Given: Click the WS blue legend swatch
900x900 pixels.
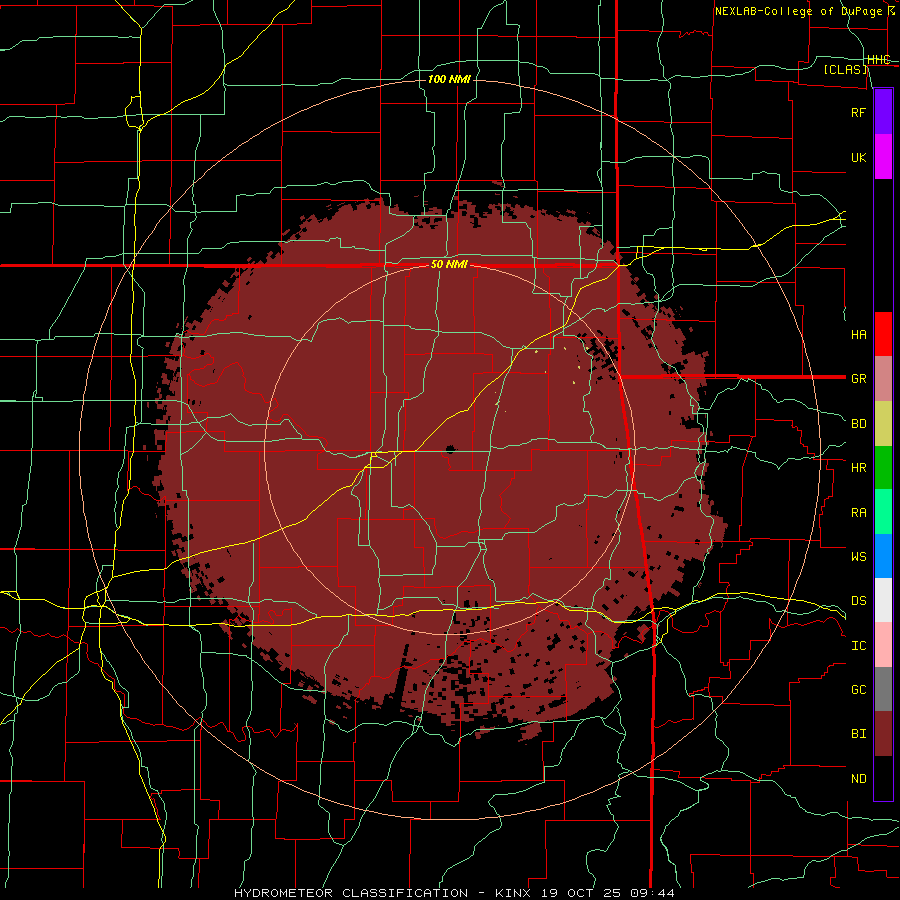Looking at the screenshot, I should pos(883,556).
